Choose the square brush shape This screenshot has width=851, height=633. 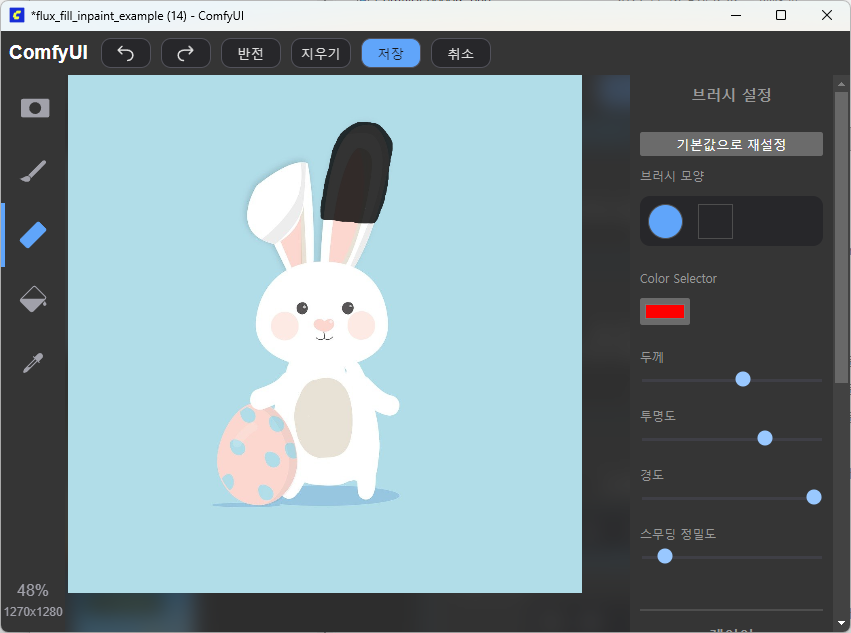715,221
